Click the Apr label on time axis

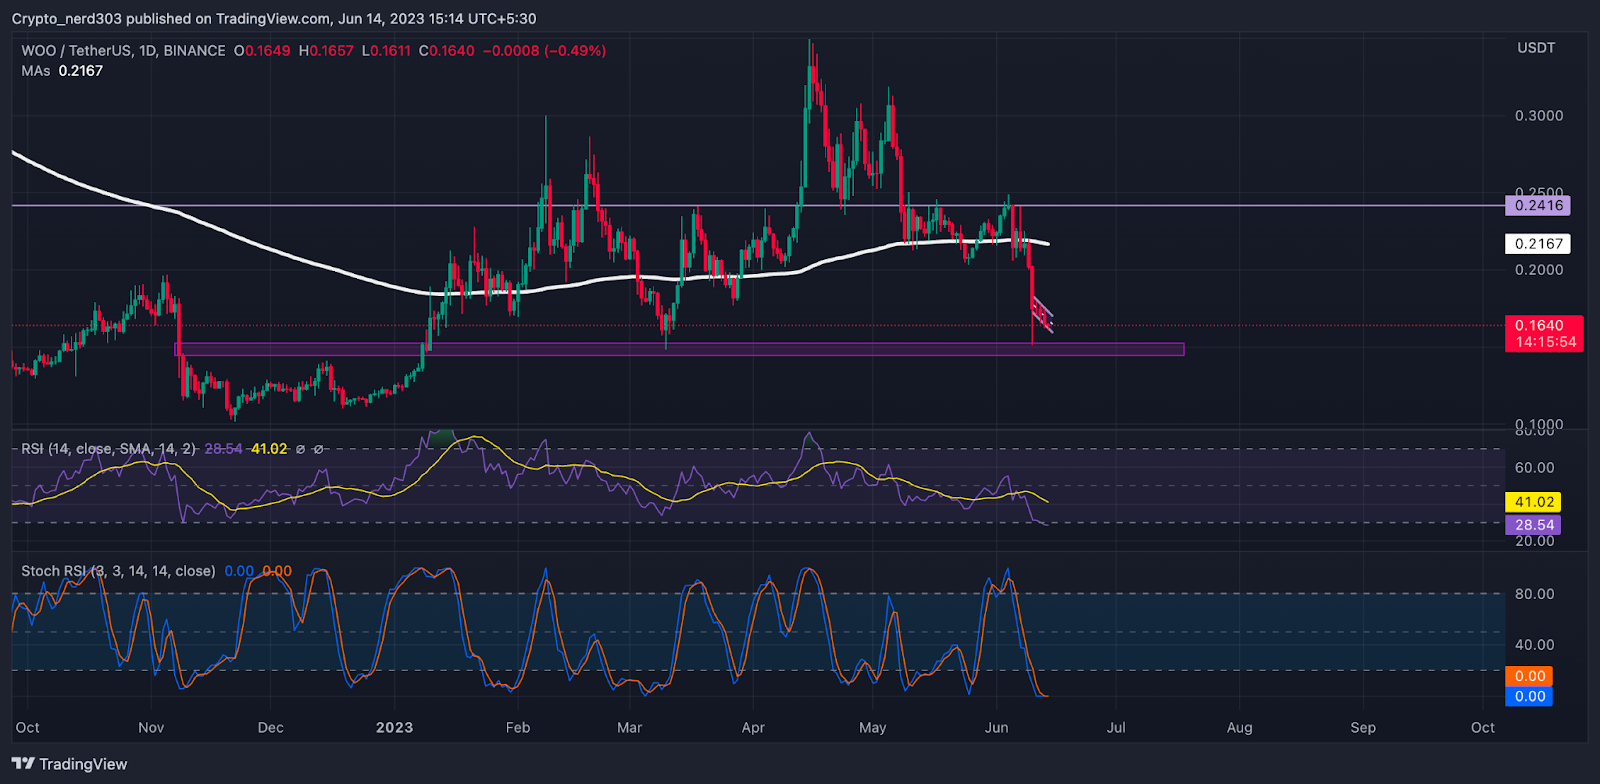click(753, 727)
